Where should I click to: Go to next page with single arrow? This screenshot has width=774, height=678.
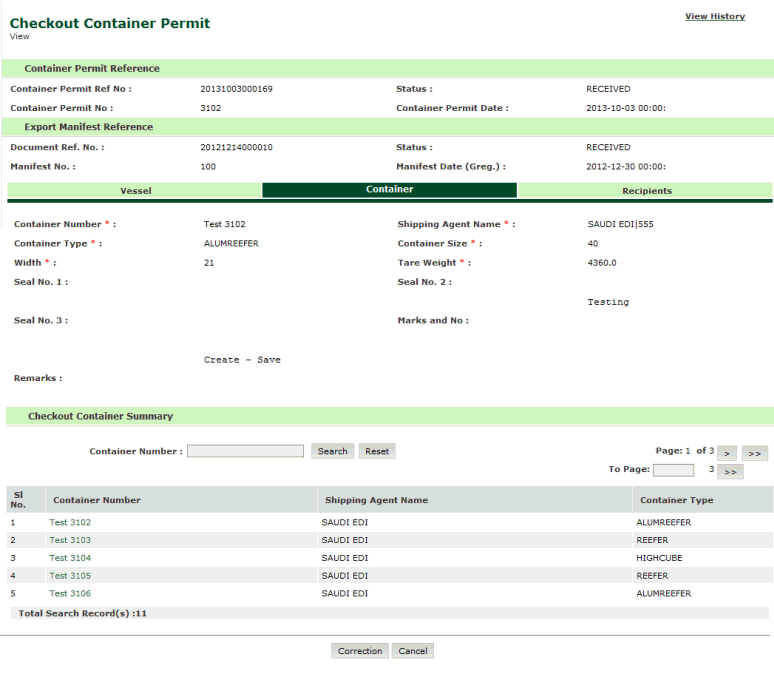coord(728,453)
